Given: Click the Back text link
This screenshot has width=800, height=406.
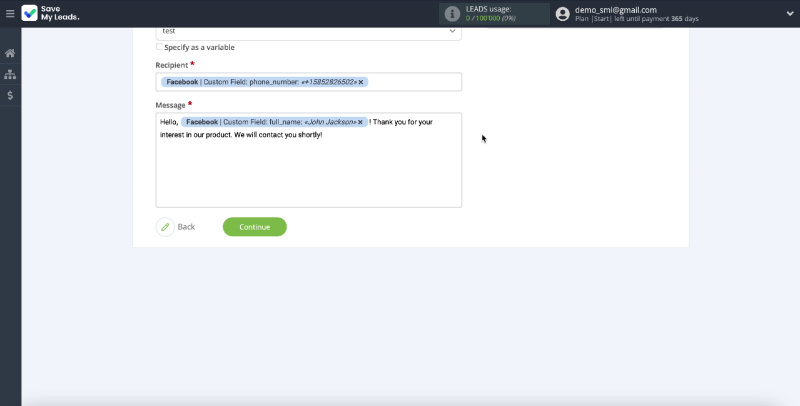Looking at the screenshot, I should 186,227.
